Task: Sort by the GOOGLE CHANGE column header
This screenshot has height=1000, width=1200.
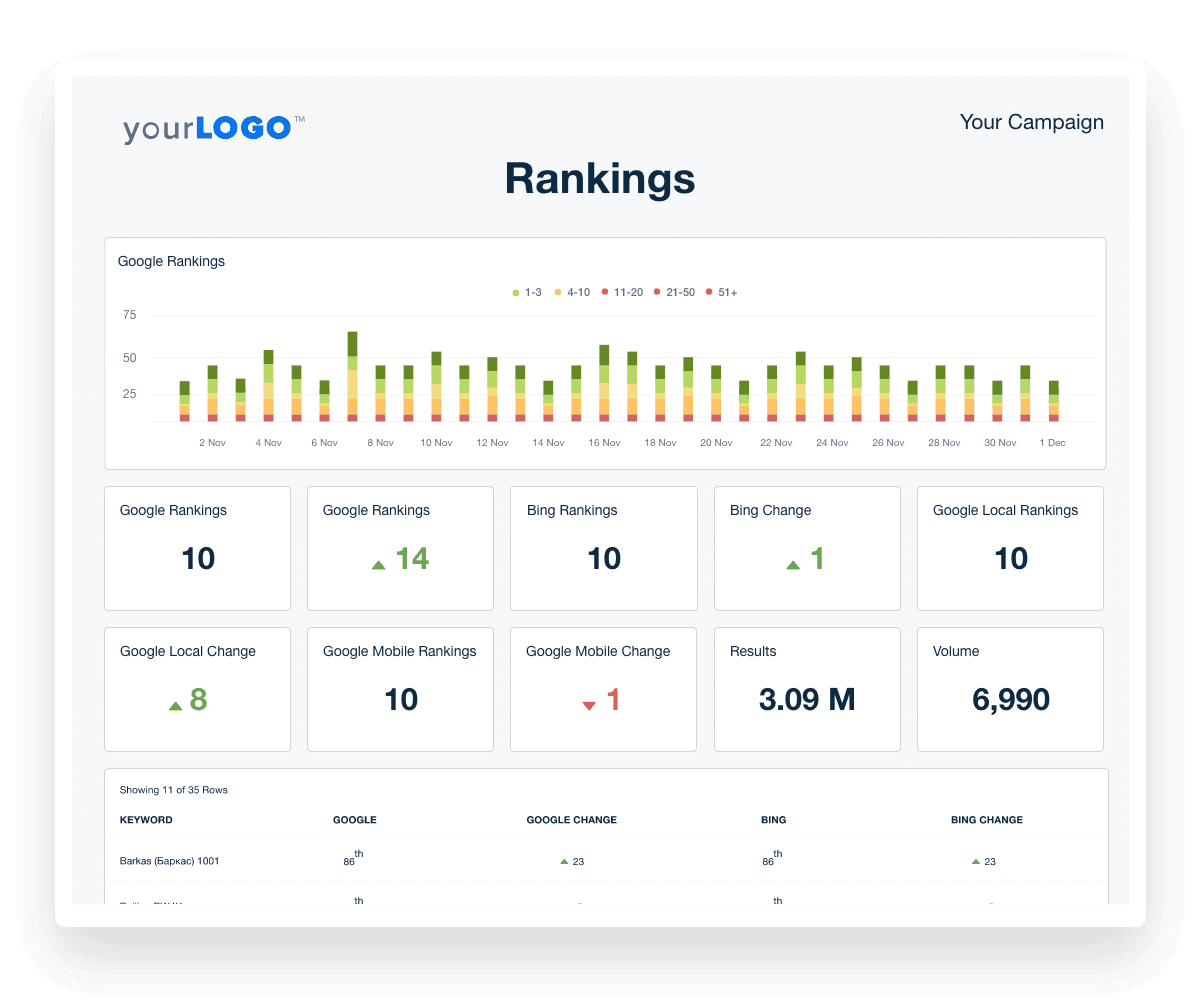Action: pos(571,820)
